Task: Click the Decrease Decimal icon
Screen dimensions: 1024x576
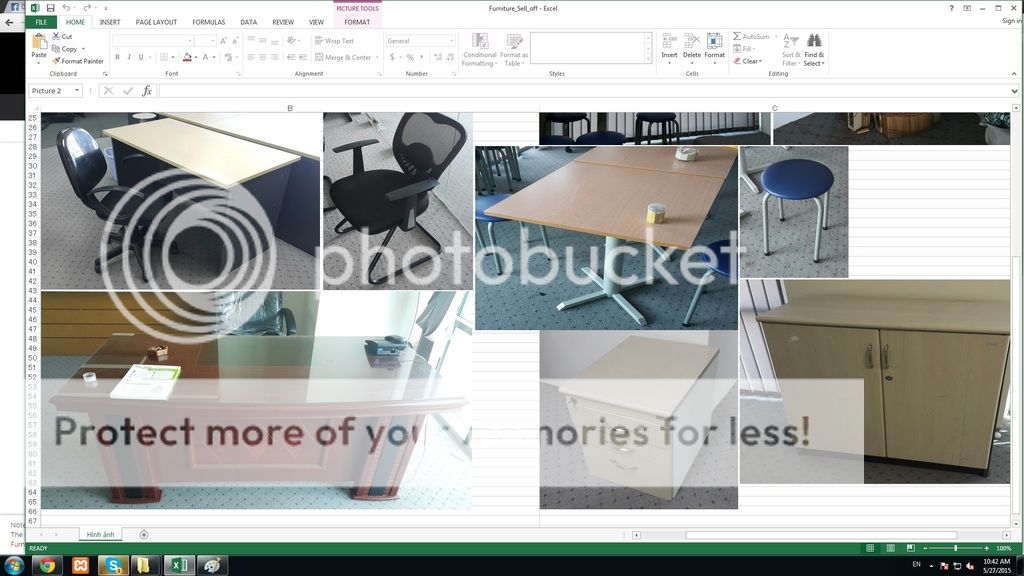Action: pos(450,57)
